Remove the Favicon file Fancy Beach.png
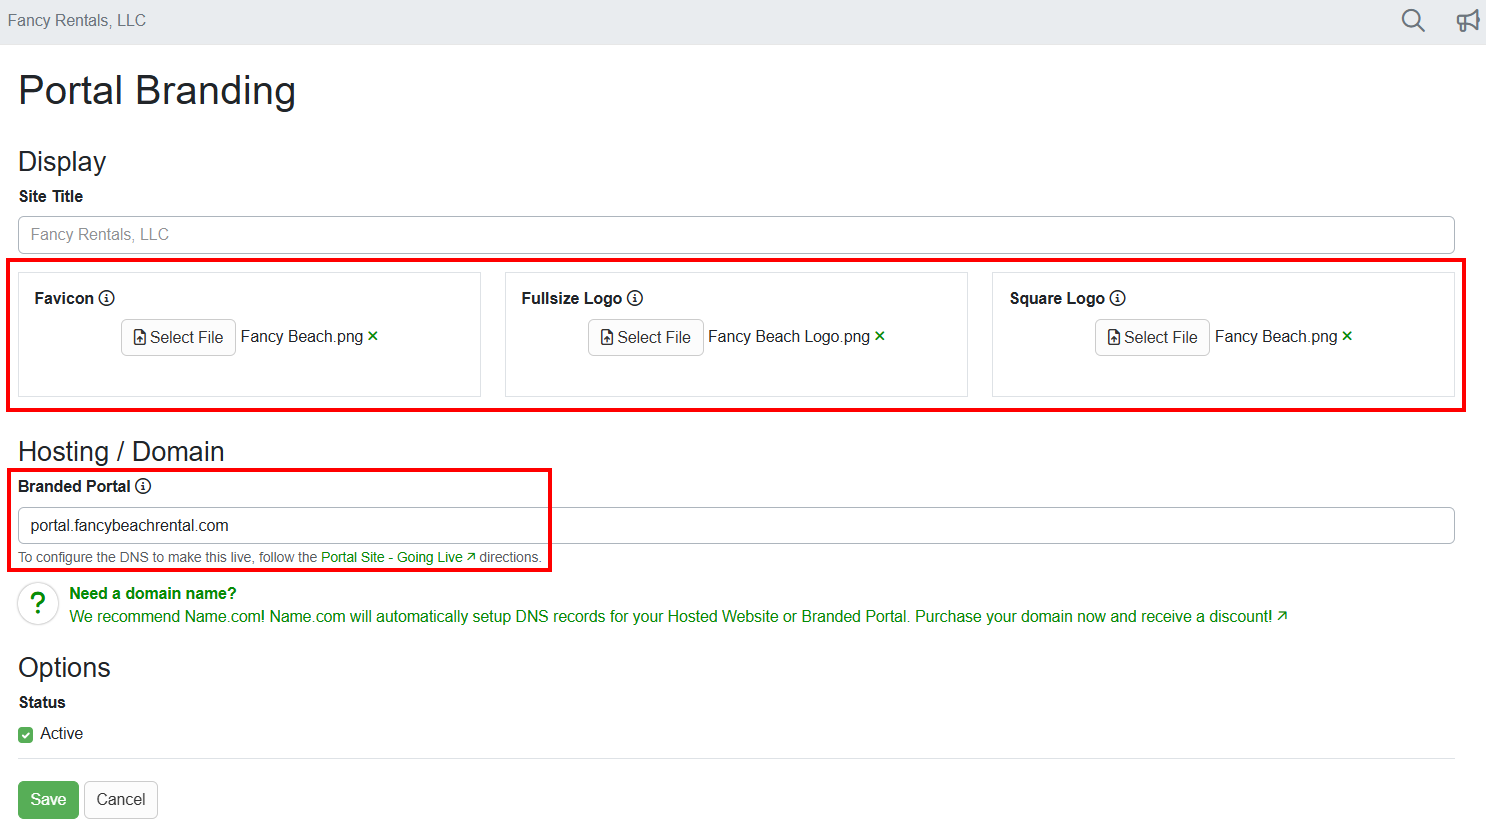Viewport: 1486px width, 835px height. click(373, 336)
